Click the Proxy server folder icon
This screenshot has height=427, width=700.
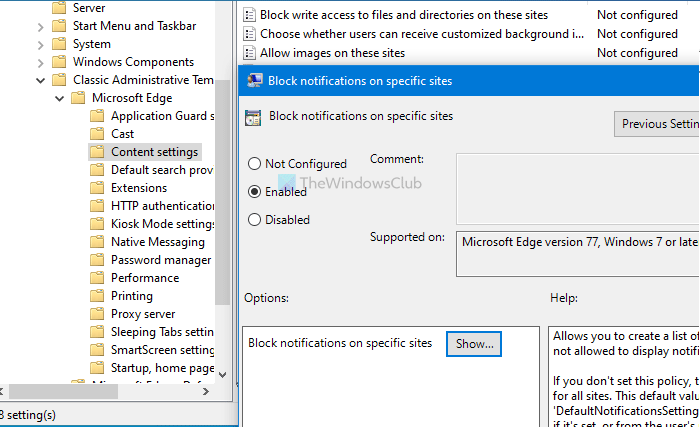pyautogui.click(x=97, y=314)
